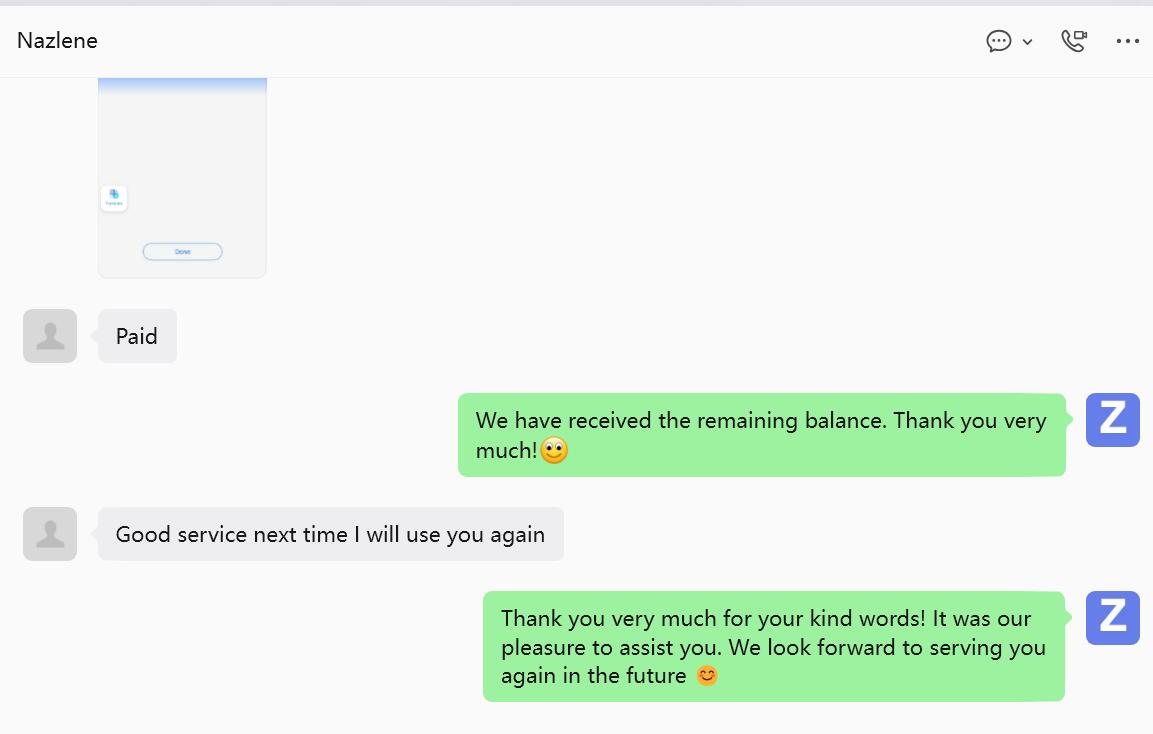Screen dimensions: 1153x734
Task: Select the "Paid" message bubble
Action: [137, 336]
